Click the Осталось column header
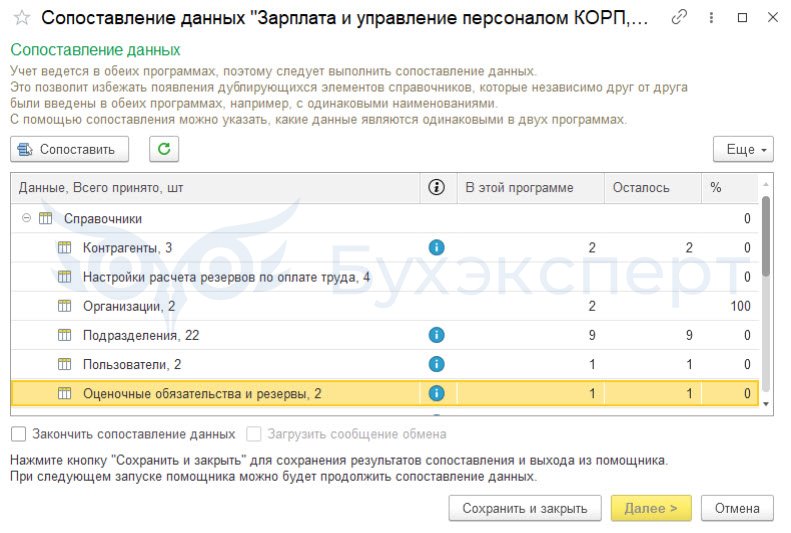791x533 pixels. tap(653, 188)
